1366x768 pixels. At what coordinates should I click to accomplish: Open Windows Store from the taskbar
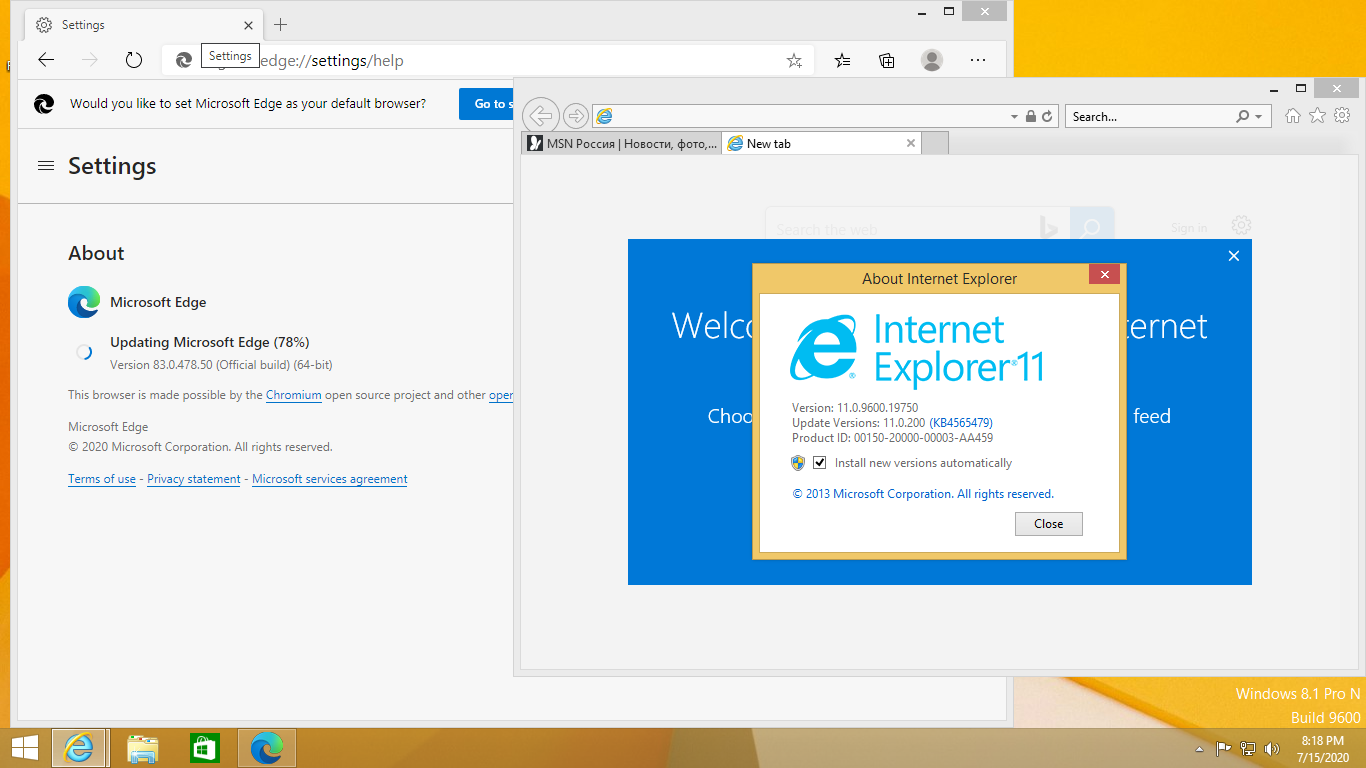click(204, 748)
